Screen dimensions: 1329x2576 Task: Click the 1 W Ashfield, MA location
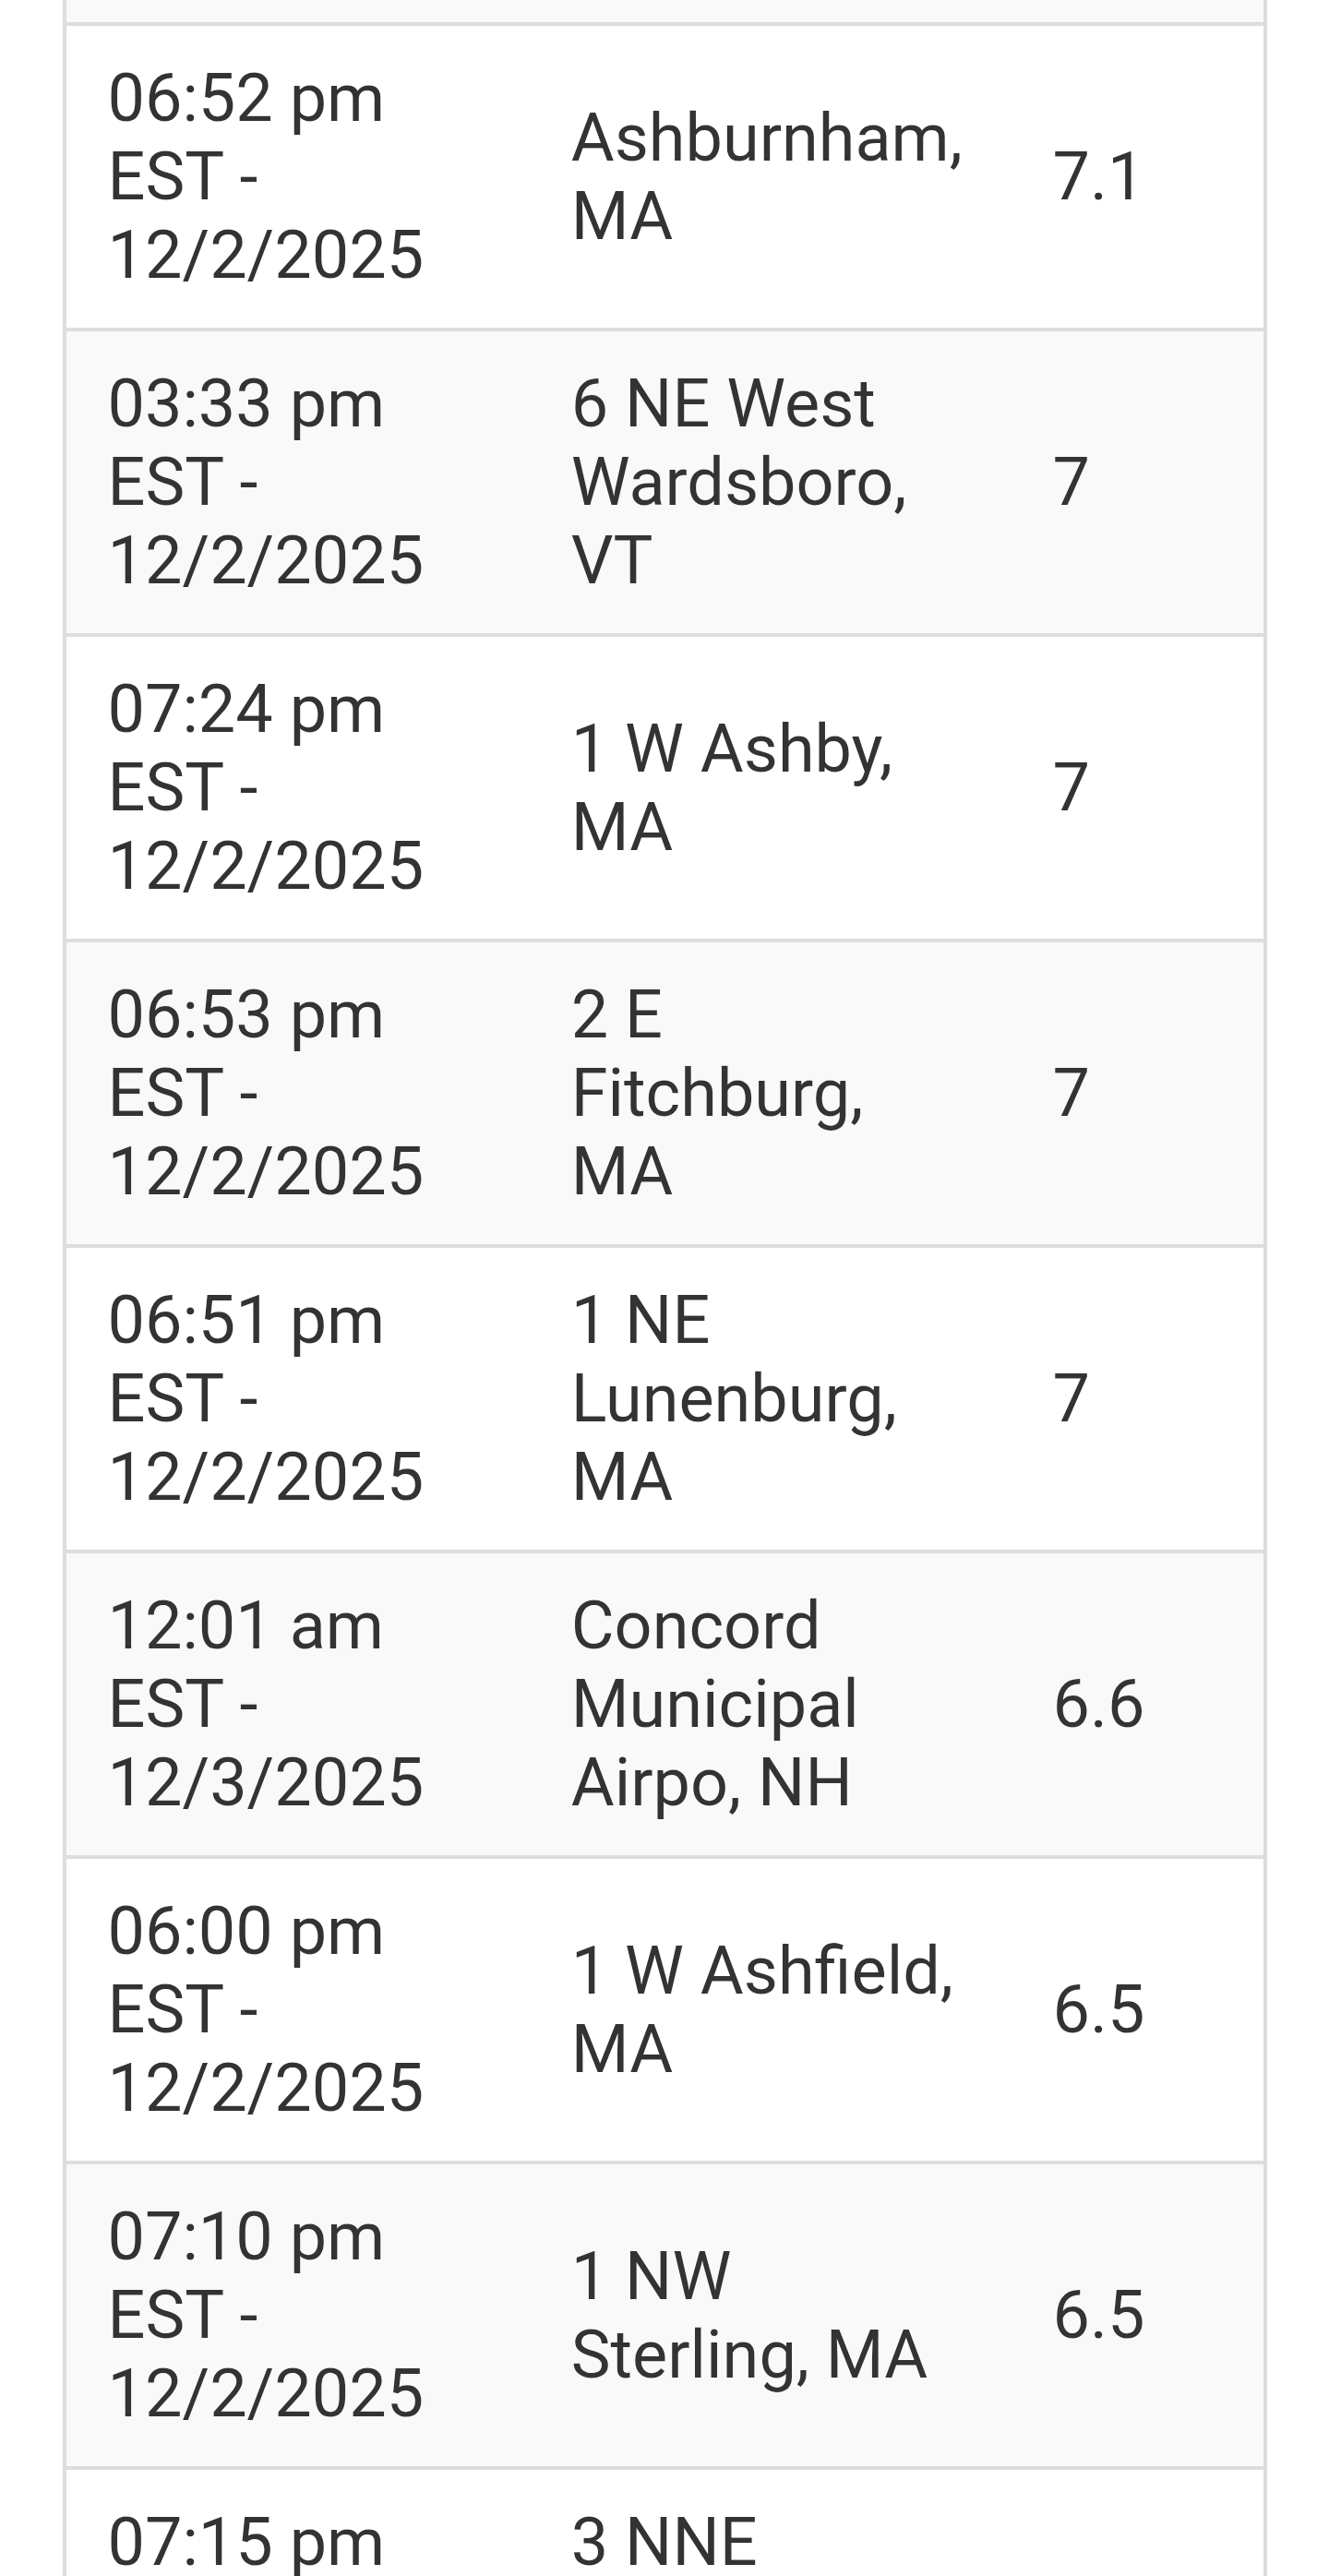(762, 2009)
